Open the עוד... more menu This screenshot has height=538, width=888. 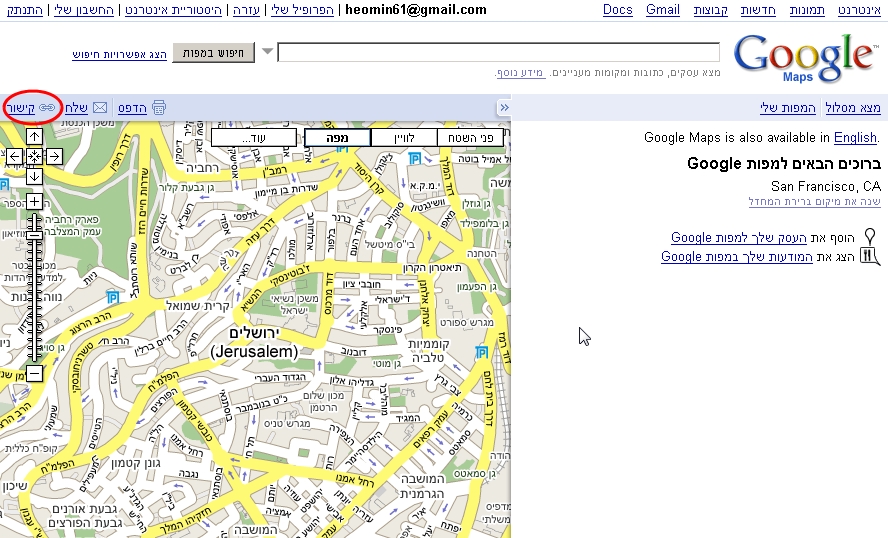tap(254, 138)
